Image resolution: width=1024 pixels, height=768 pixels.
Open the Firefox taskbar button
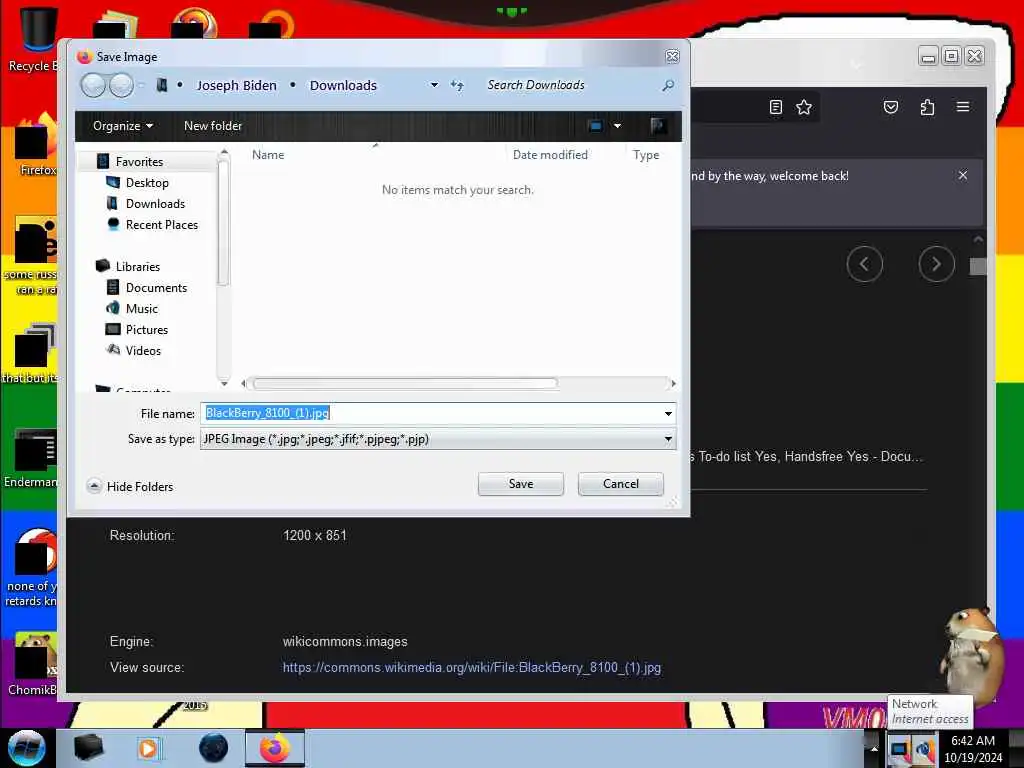274,748
